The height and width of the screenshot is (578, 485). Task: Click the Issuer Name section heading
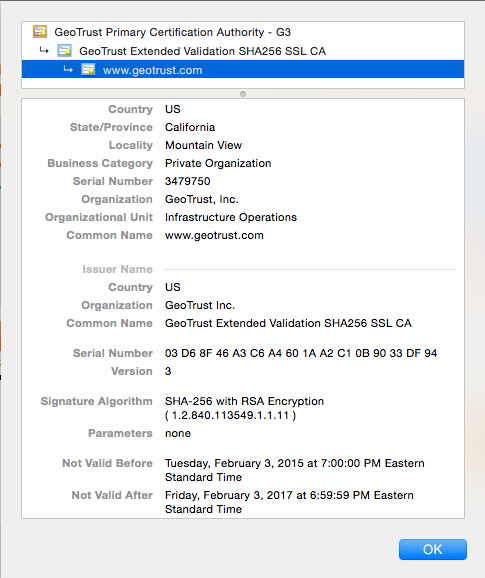(x=117, y=269)
